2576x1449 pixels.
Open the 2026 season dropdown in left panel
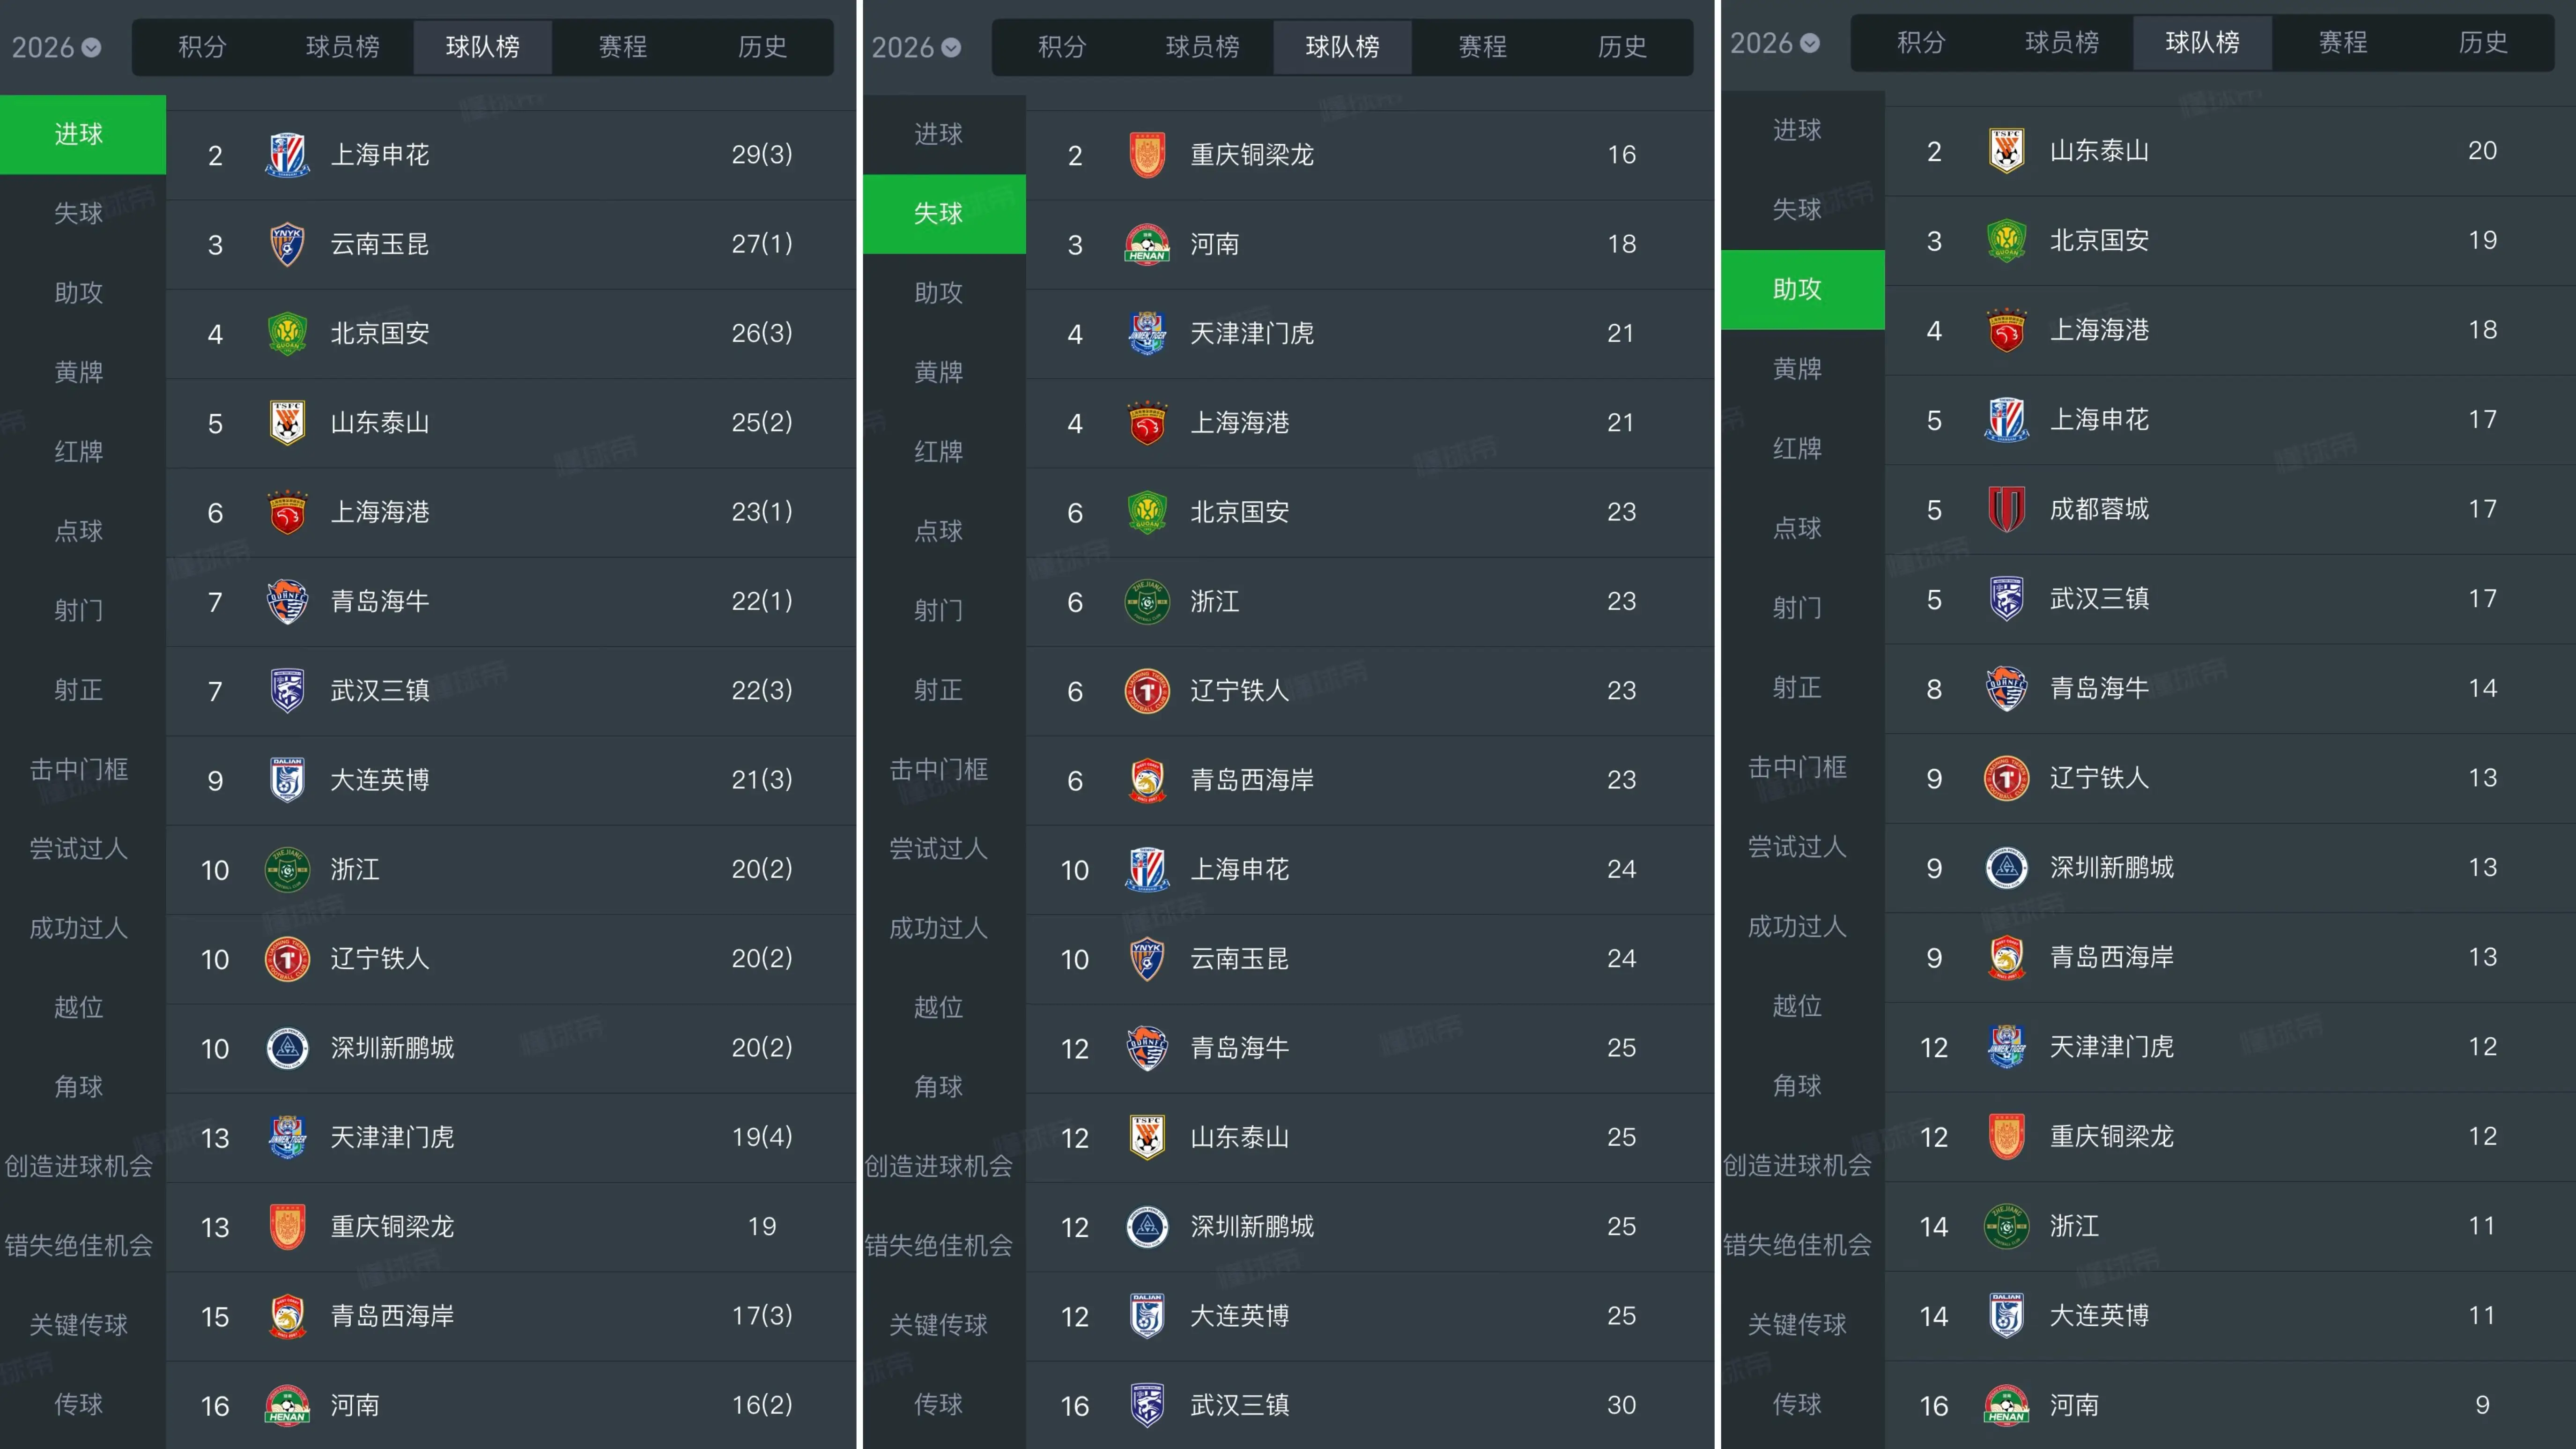click(56, 47)
